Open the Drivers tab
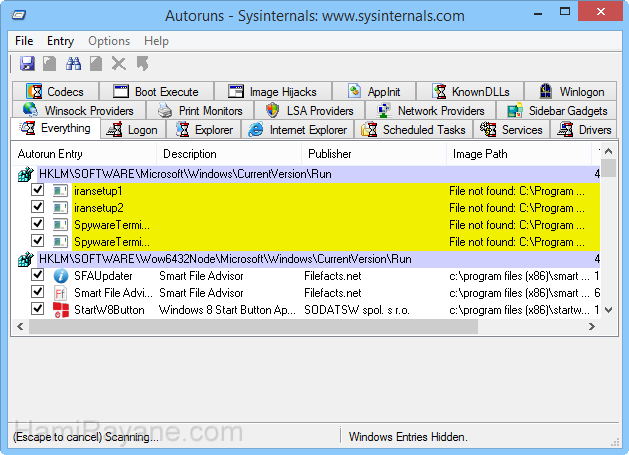 [x=584, y=130]
